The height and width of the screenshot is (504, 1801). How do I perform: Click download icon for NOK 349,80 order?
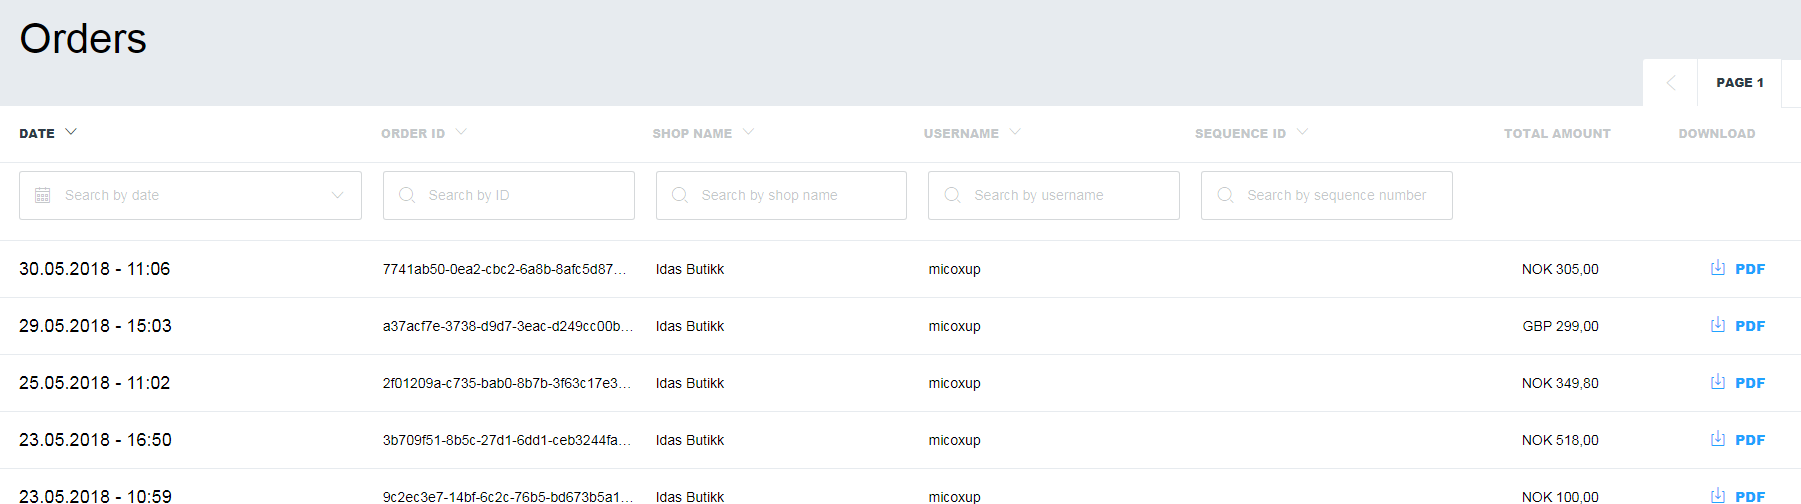(1718, 382)
